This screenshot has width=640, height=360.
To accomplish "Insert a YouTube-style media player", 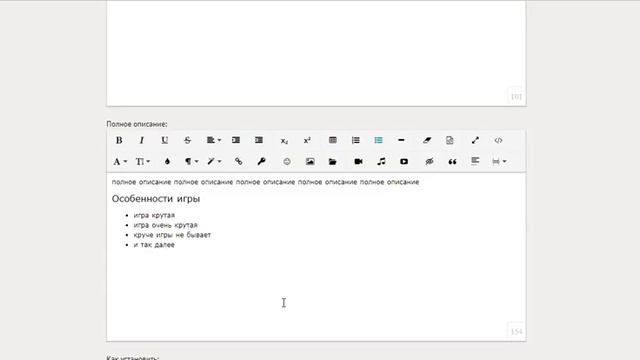I will pyautogui.click(x=404, y=162).
